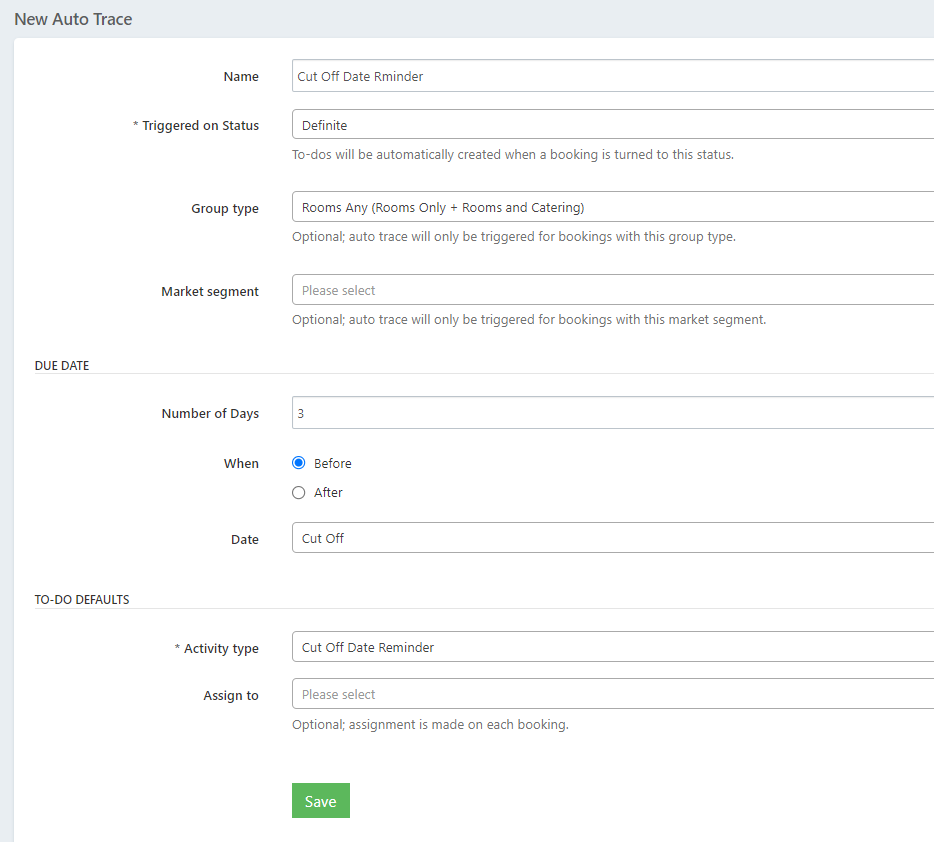Click the Number of Days label

click(x=210, y=414)
